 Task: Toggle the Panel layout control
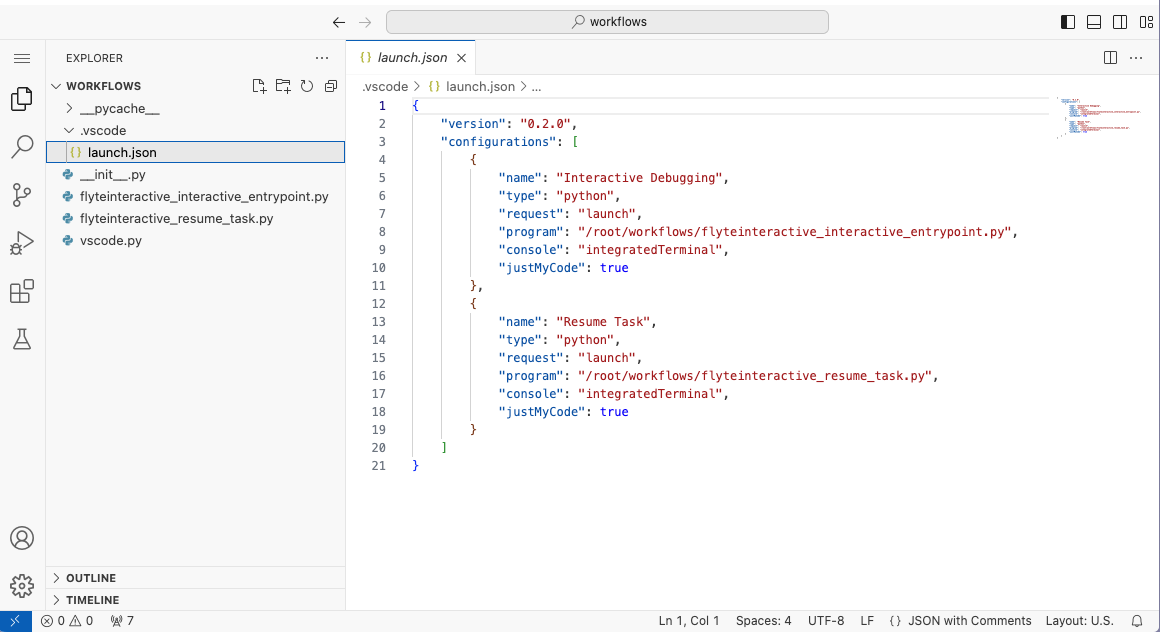[1093, 21]
